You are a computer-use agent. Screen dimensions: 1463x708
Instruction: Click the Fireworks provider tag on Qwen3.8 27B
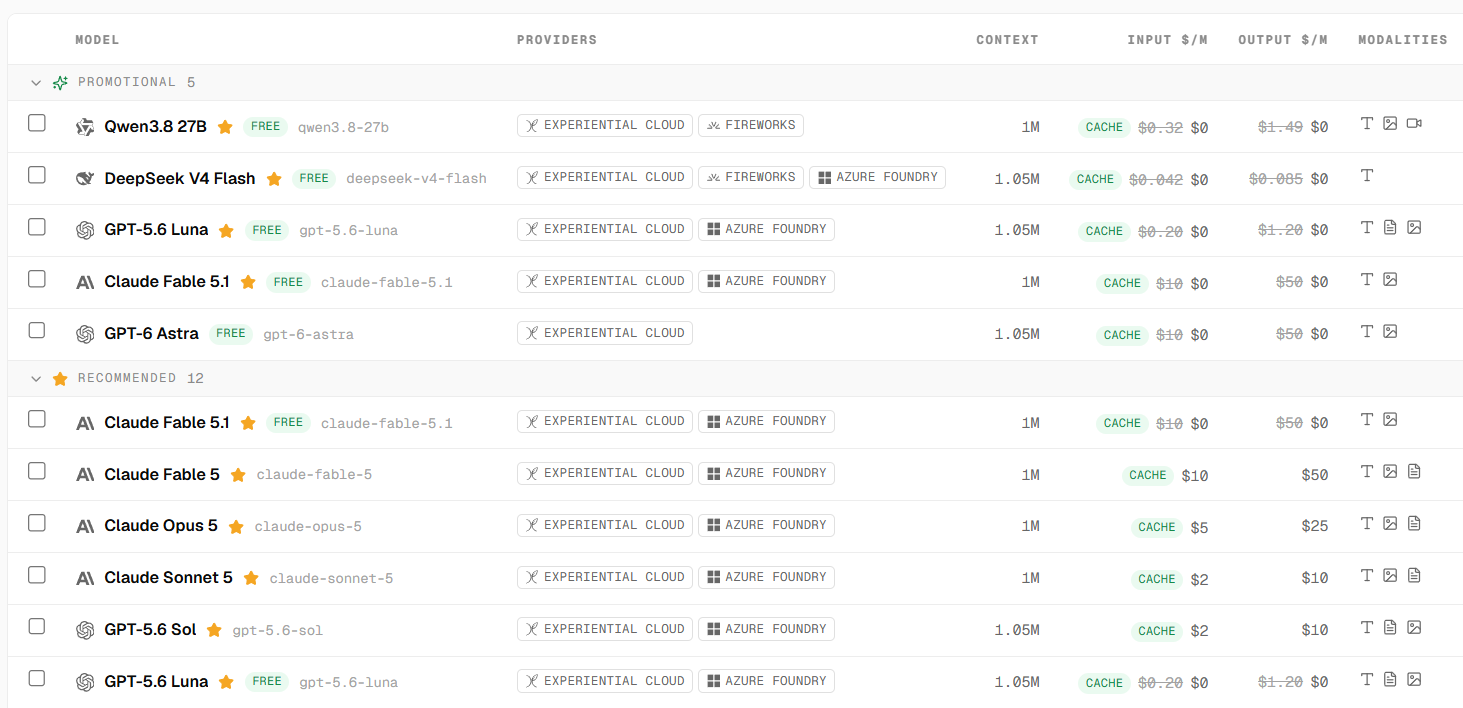coord(750,125)
